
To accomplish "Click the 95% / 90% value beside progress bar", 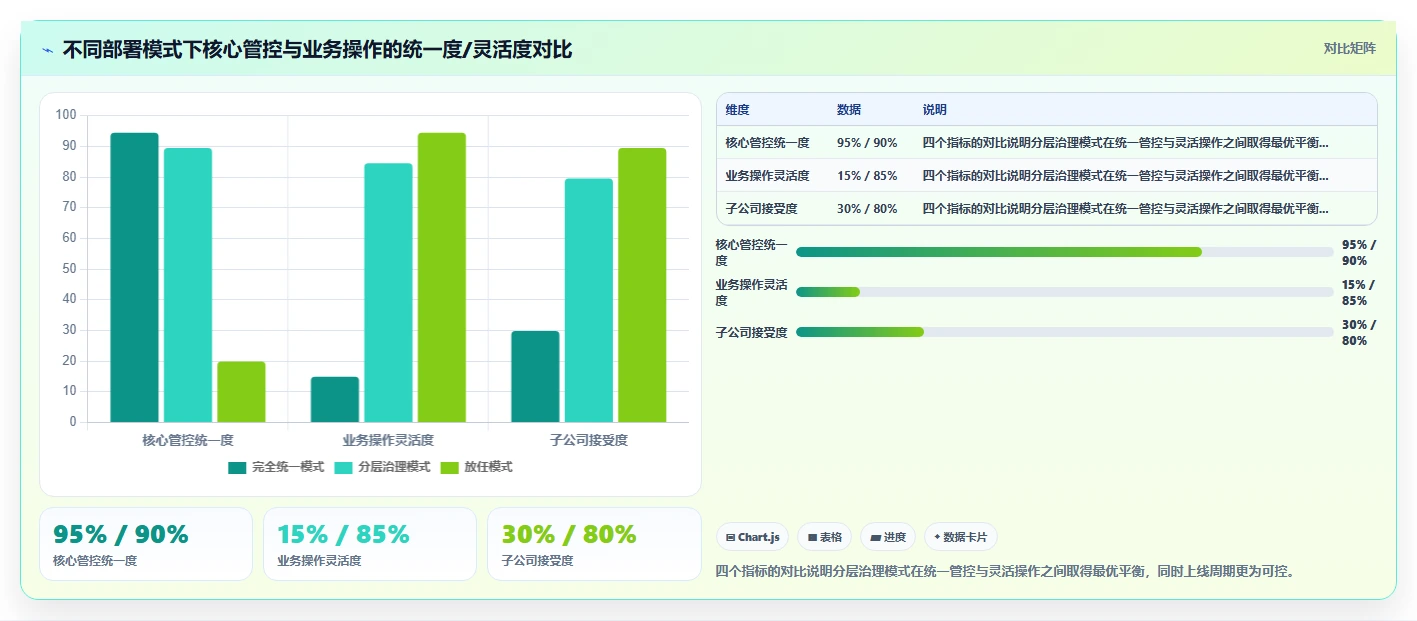I will pos(1359,252).
